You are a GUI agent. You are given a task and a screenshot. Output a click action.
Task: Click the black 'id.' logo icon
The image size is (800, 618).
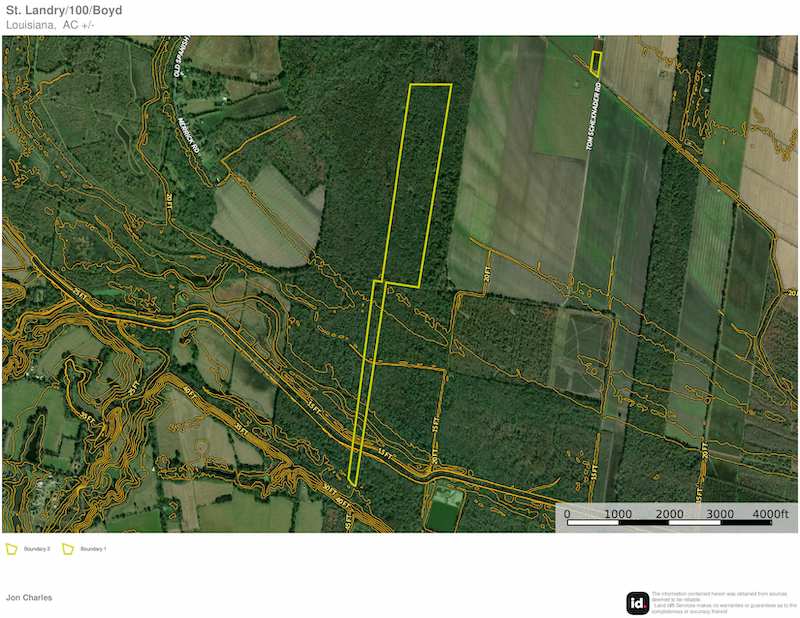point(637,603)
